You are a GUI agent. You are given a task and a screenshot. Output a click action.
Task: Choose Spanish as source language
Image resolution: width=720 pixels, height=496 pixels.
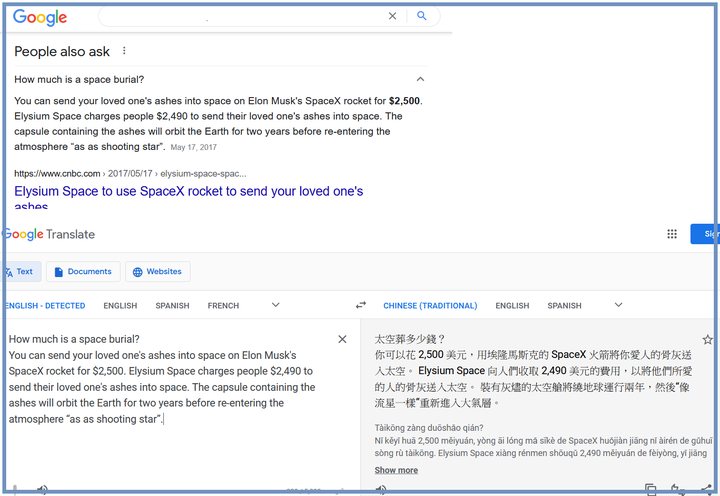tap(172, 305)
